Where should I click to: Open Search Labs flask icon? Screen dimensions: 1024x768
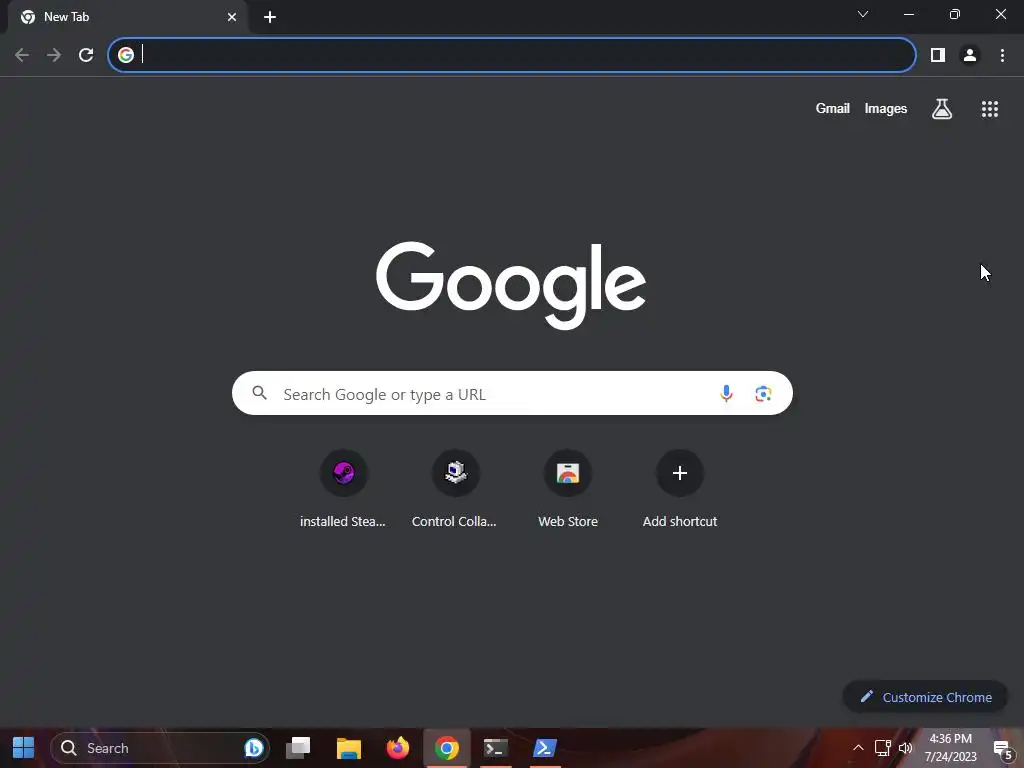click(942, 108)
